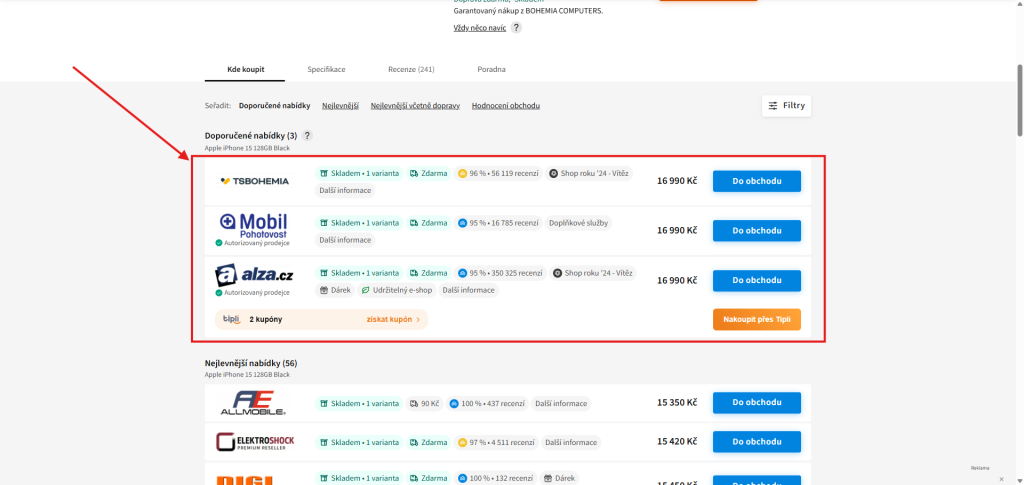Click the page vertical scrollbar
Viewport: 1024px width, 485px height.
pyautogui.click(x=1019, y=100)
